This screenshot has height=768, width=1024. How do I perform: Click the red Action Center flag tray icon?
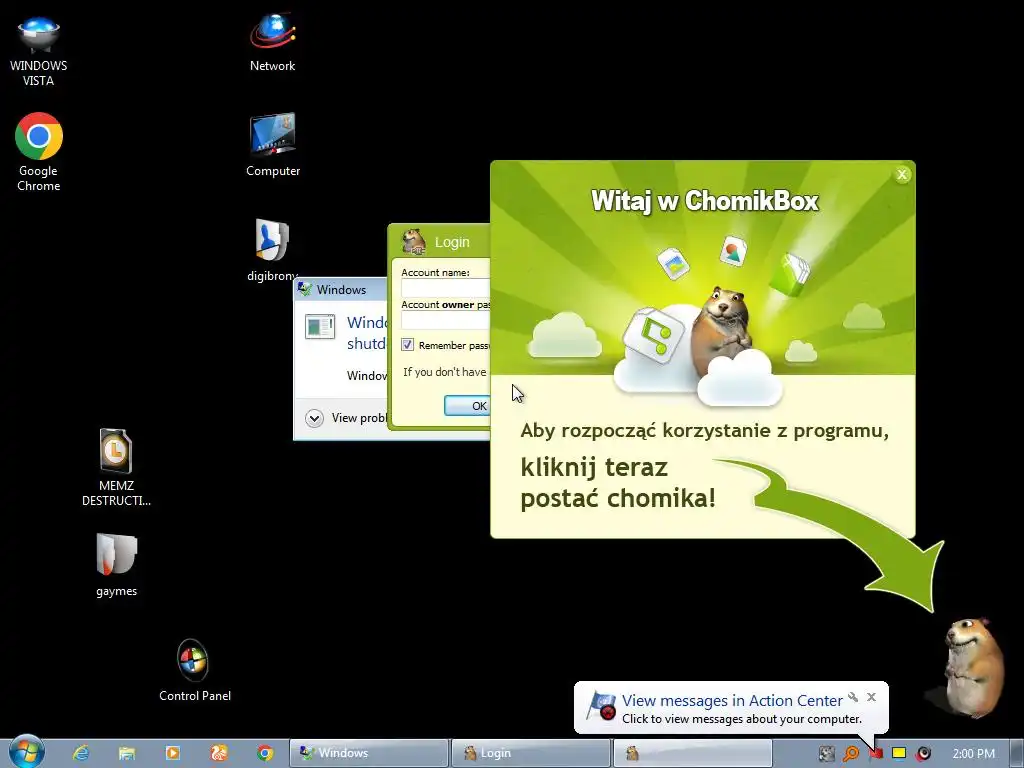pyautogui.click(x=876, y=754)
